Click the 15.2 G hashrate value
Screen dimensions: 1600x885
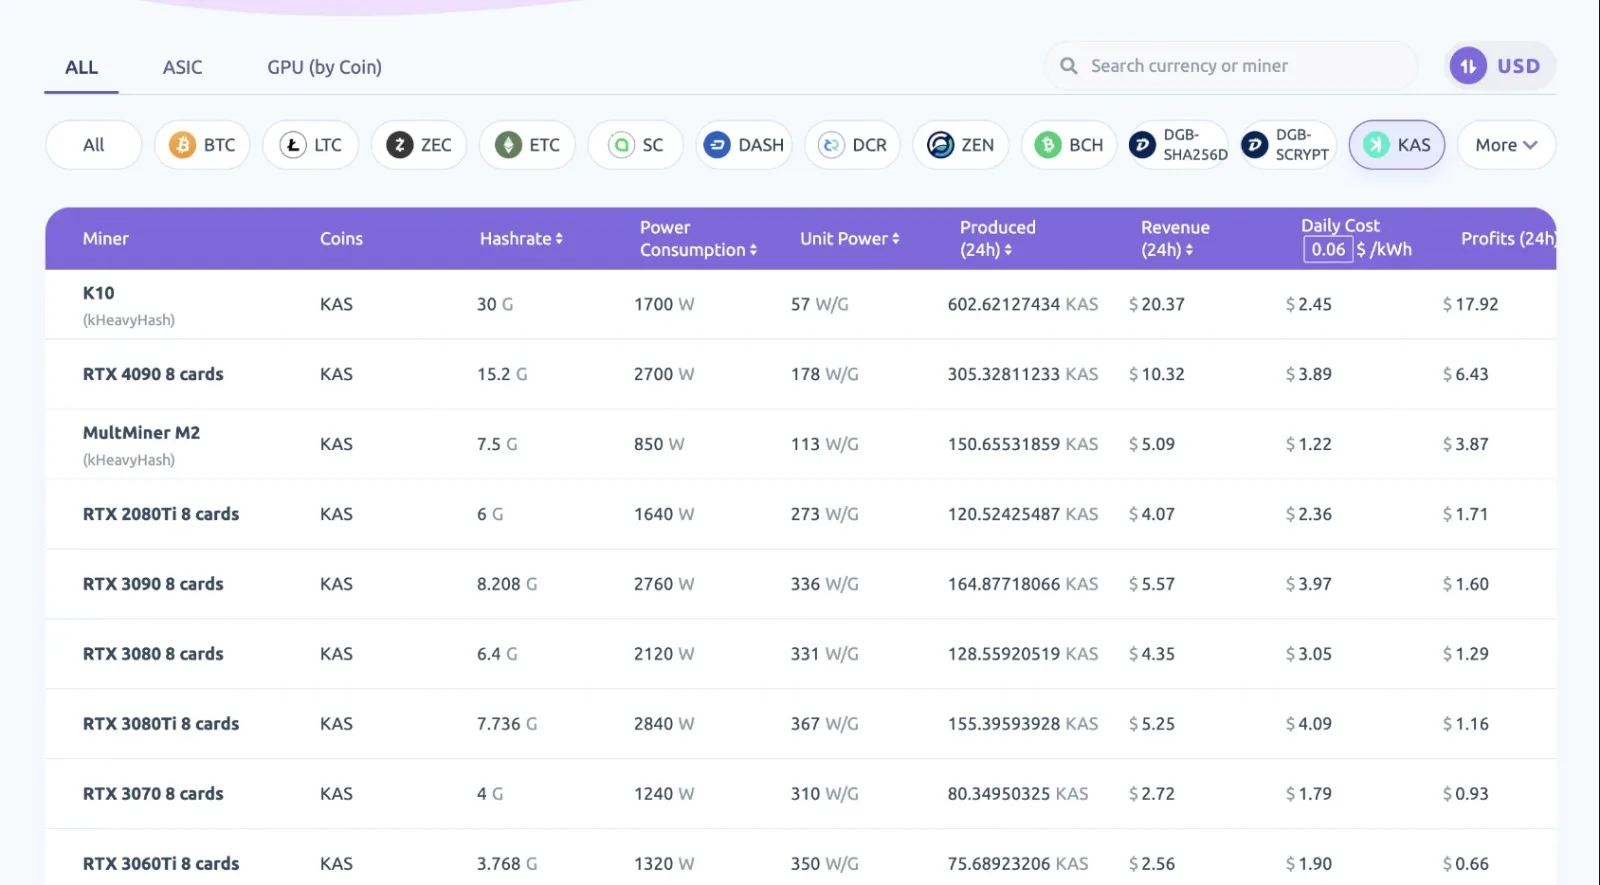tap(502, 374)
